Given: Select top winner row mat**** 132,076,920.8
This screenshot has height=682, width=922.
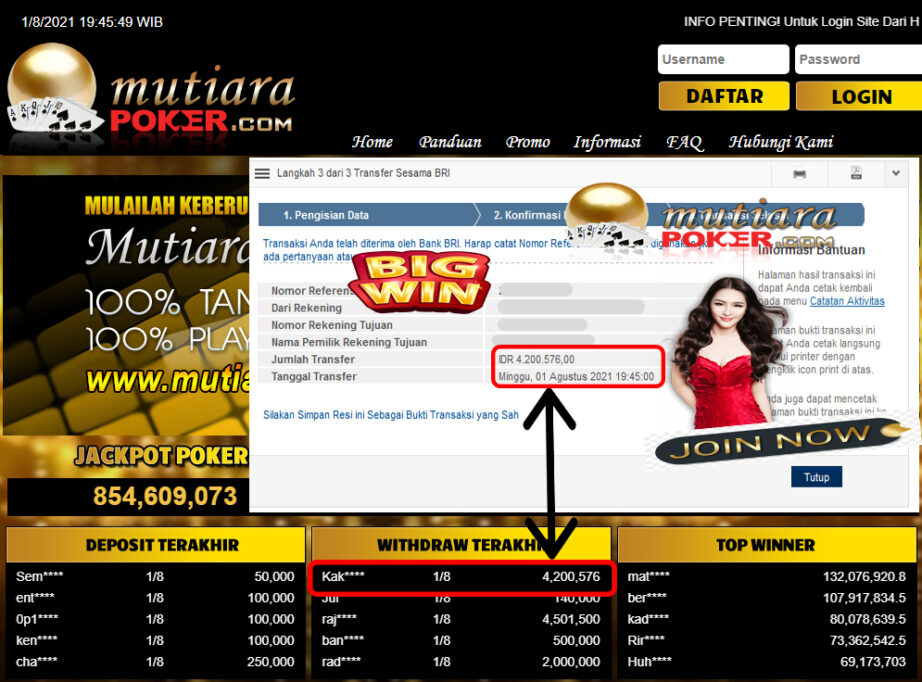Looking at the screenshot, I should coord(767,577).
